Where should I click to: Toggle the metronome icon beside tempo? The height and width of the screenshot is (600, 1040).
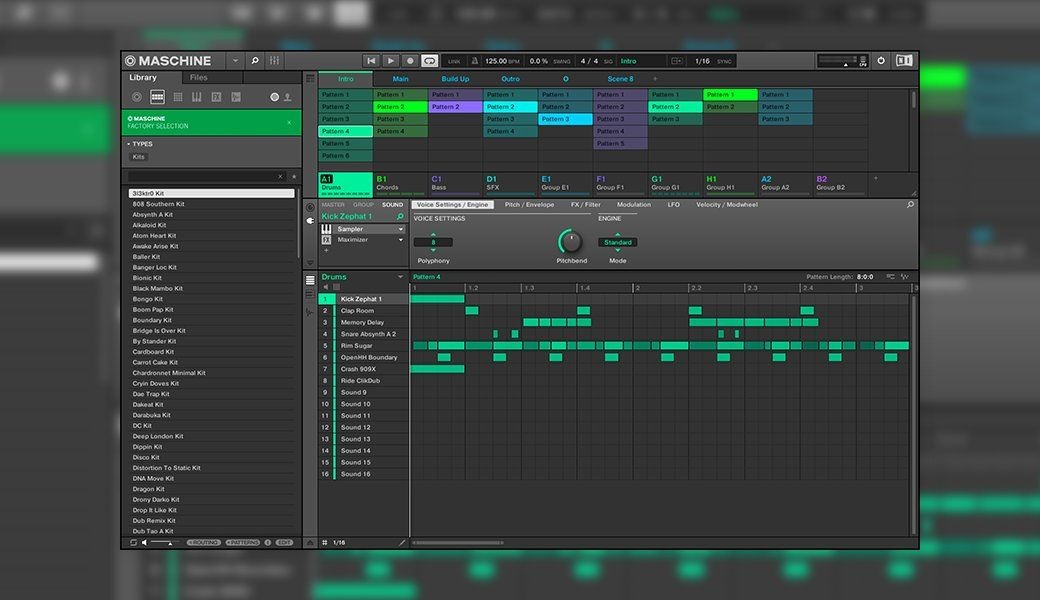[475, 61]
